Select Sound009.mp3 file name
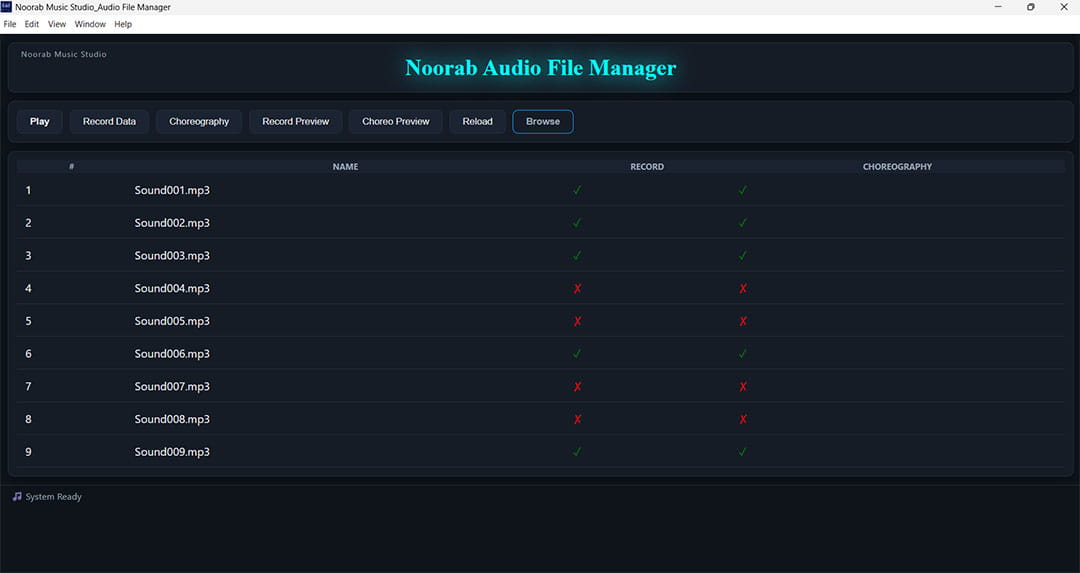Screen dimensions: 1080x573 172,452
